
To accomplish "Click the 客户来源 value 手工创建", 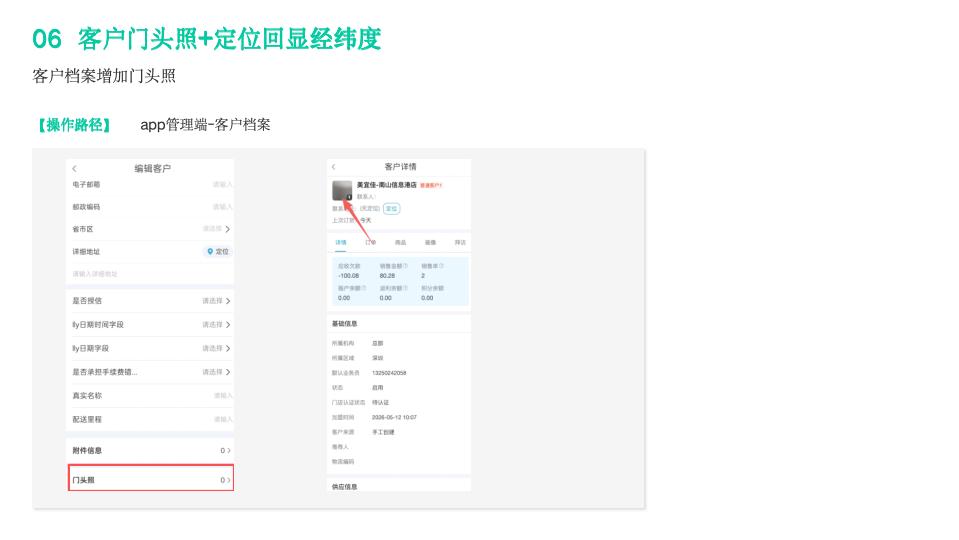I will pyautogui.click(x=383, y=432).
